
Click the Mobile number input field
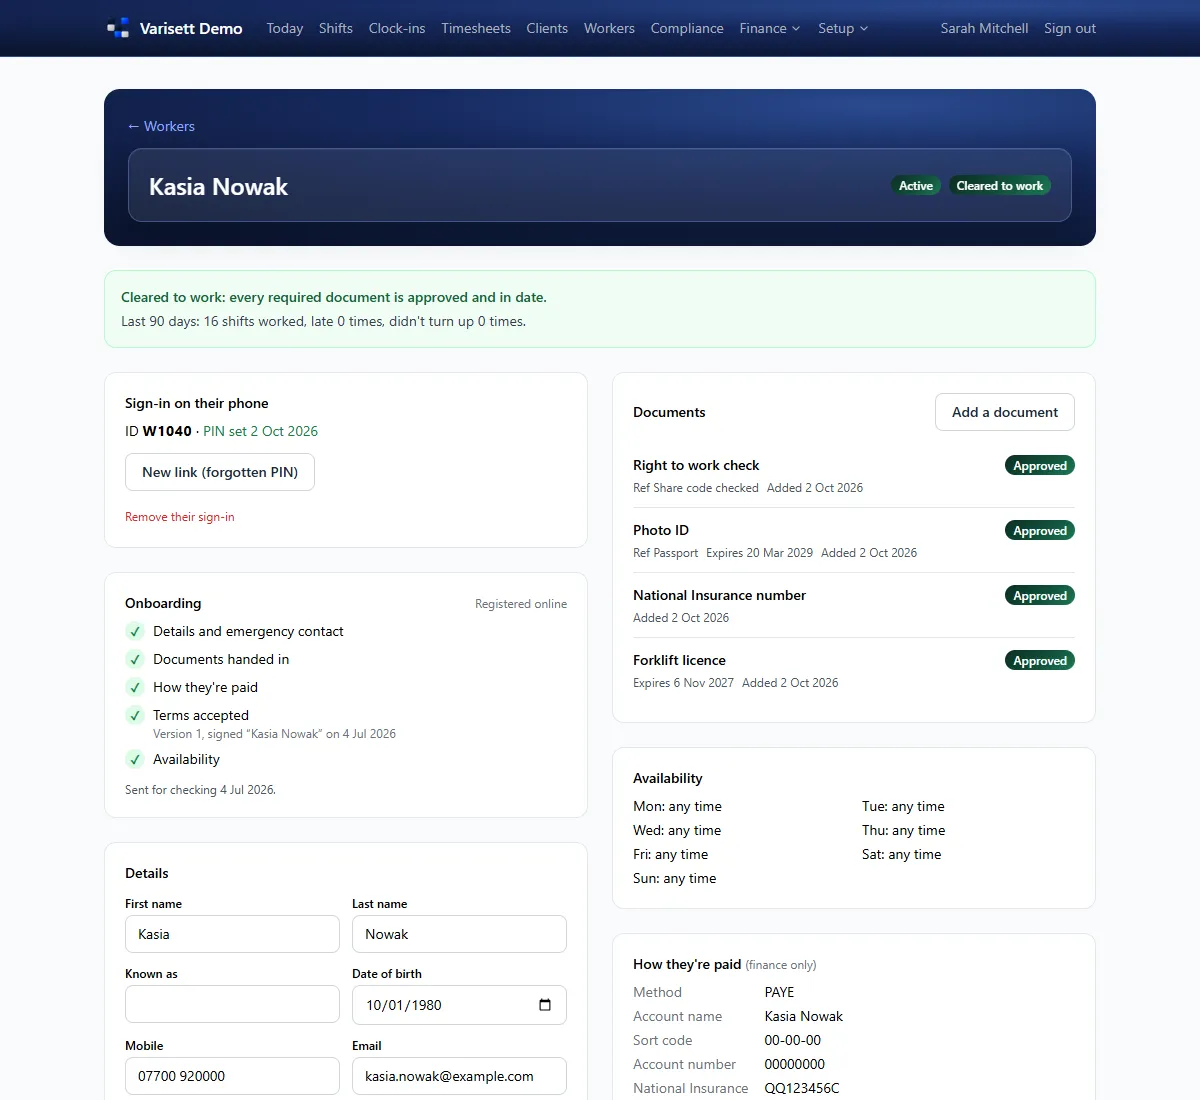[232, 1076]
